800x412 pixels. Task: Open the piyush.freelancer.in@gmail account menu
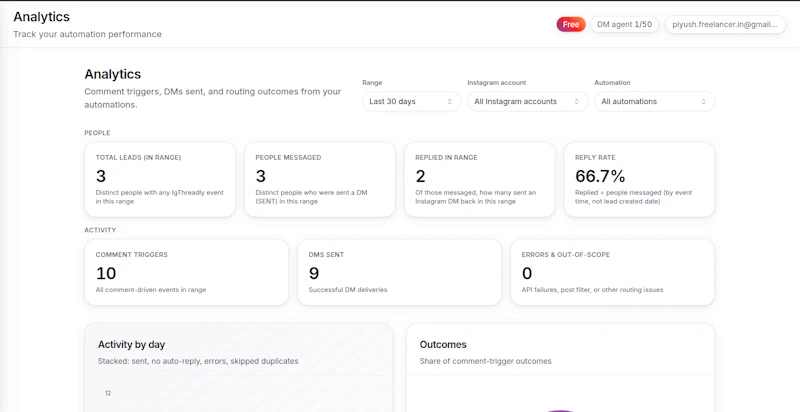[725, 24]
